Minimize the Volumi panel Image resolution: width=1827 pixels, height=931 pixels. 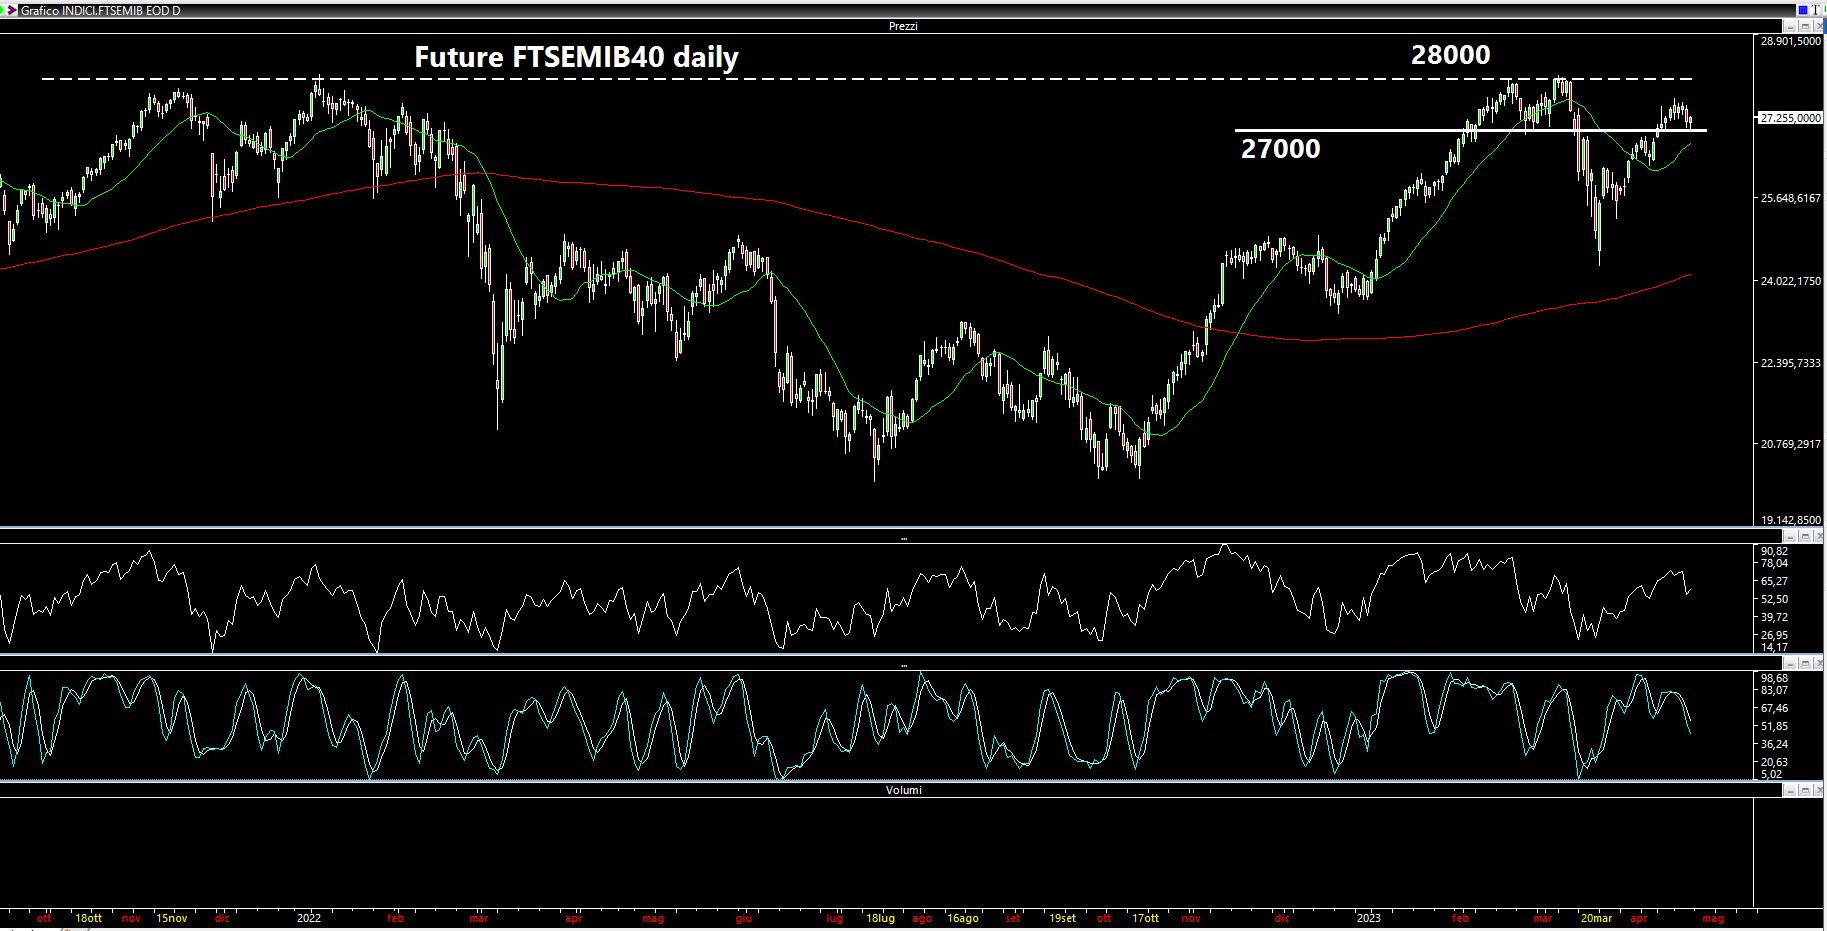pos(1791,790)
